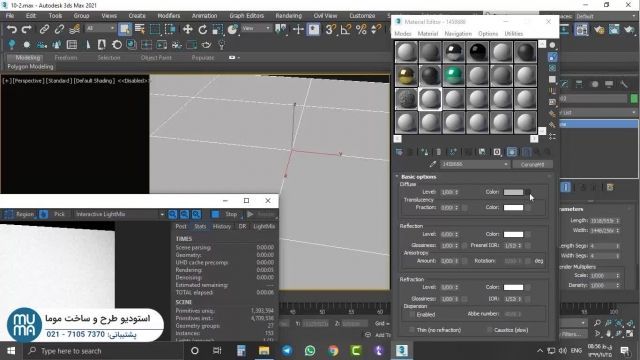The width and height of the screenshot is (640, 360).
Task: Click the teapot Render icon in toolbar
Action: pos(206,44)
